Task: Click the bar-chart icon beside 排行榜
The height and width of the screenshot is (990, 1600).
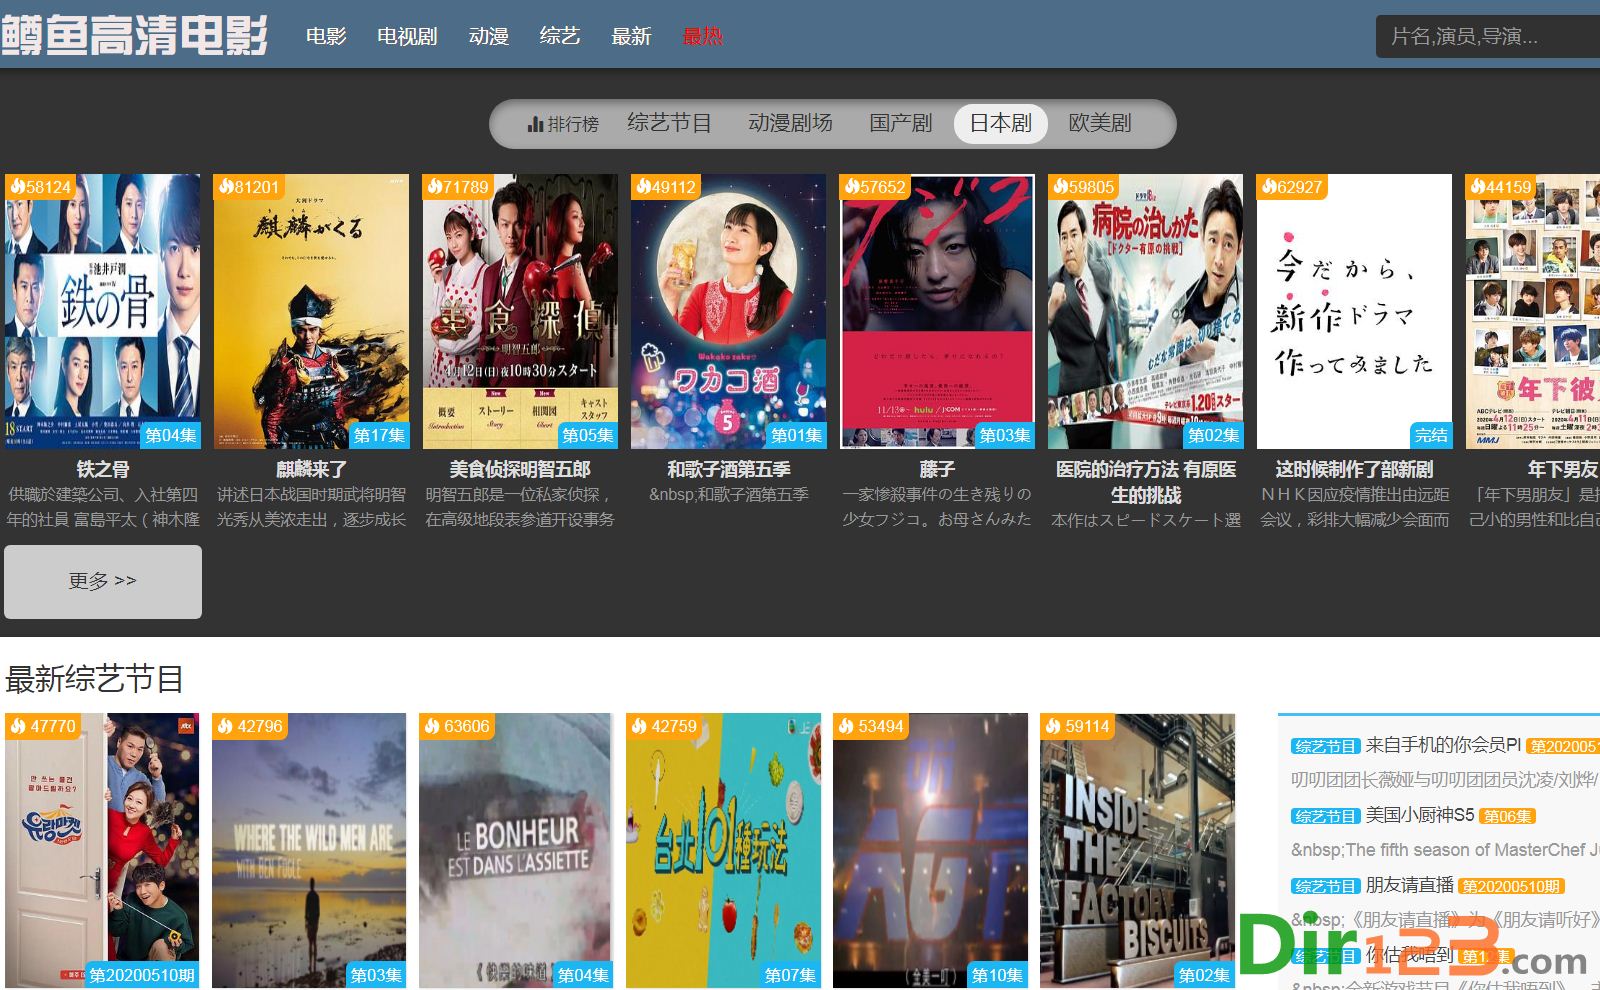Action: point(535,124)
